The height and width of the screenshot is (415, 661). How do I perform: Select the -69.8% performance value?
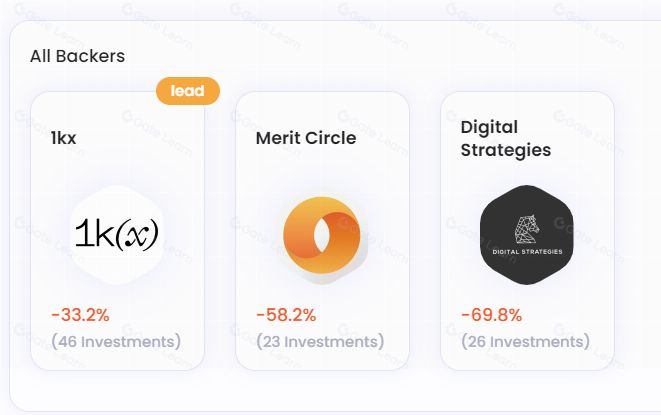(492, 315)
